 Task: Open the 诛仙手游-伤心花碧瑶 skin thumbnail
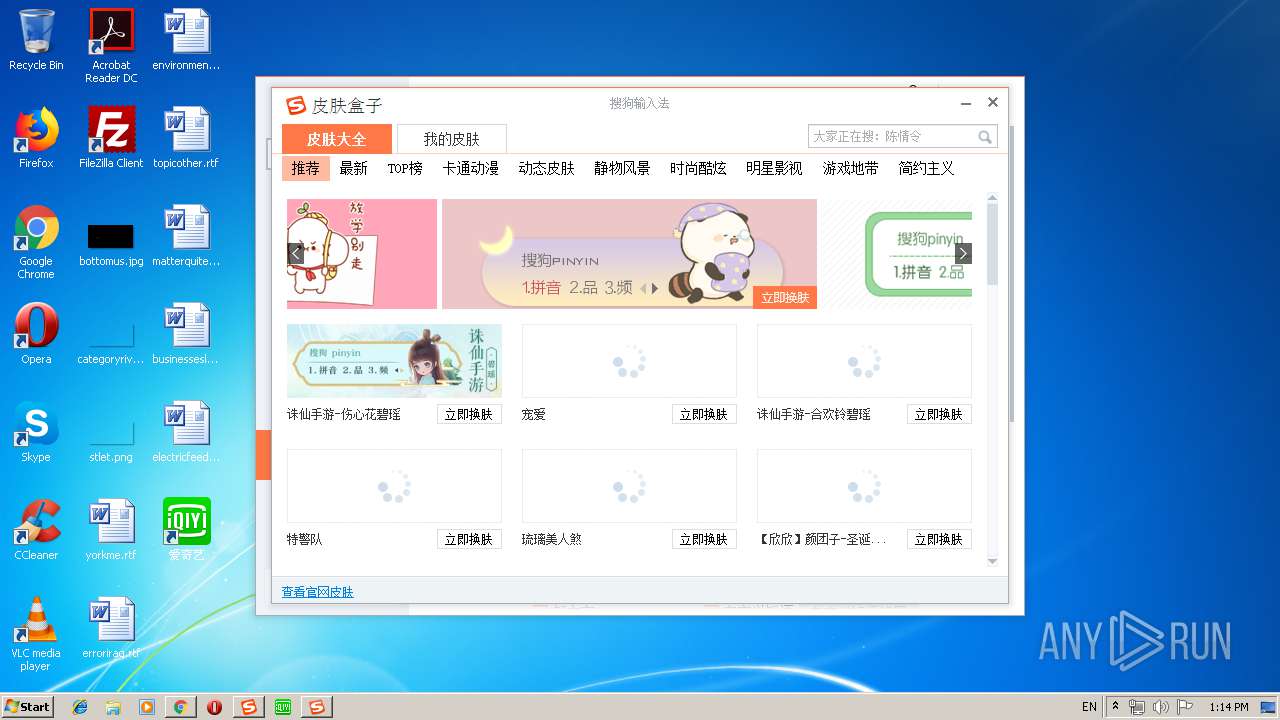coord(394,361)
